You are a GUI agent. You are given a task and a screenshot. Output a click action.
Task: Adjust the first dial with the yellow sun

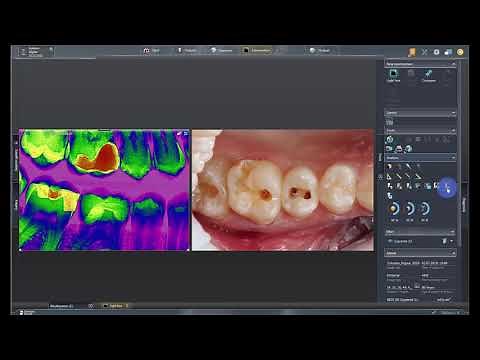(x=394, y=209)
